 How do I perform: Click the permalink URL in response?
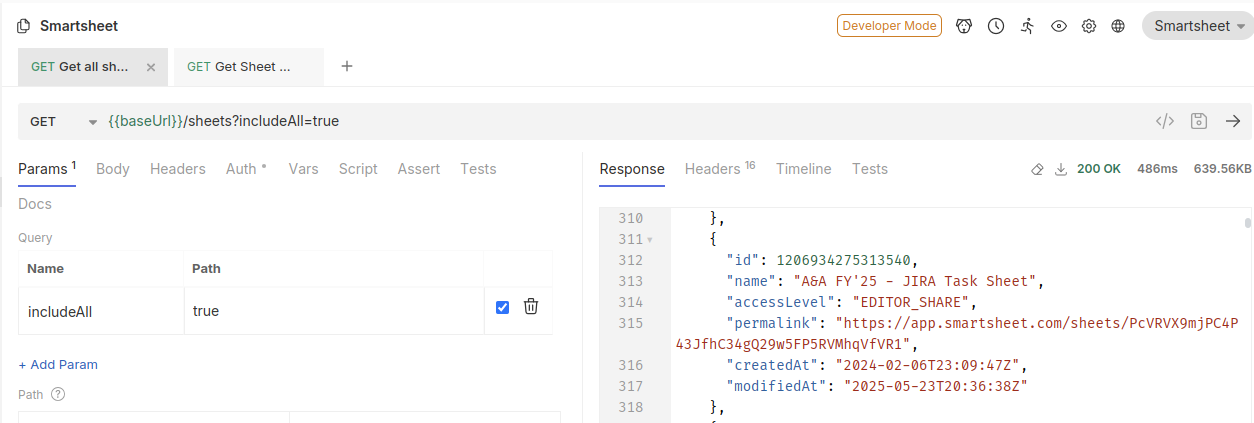(957, 333)
